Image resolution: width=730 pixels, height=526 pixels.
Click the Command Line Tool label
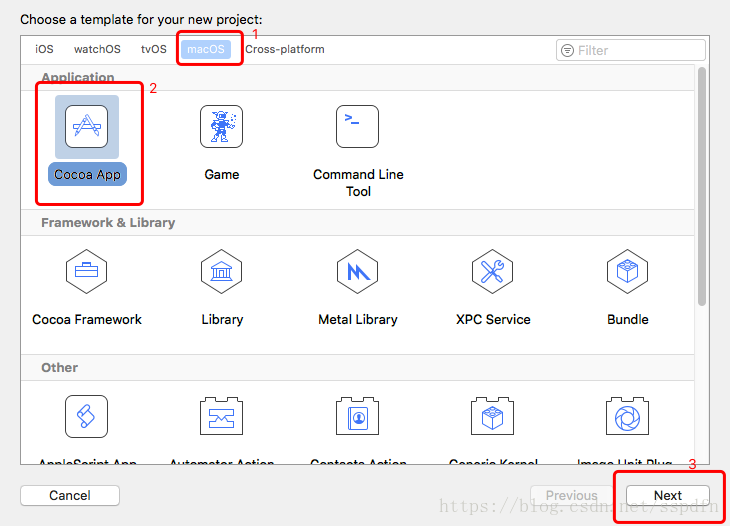click(x=358, y=183)
